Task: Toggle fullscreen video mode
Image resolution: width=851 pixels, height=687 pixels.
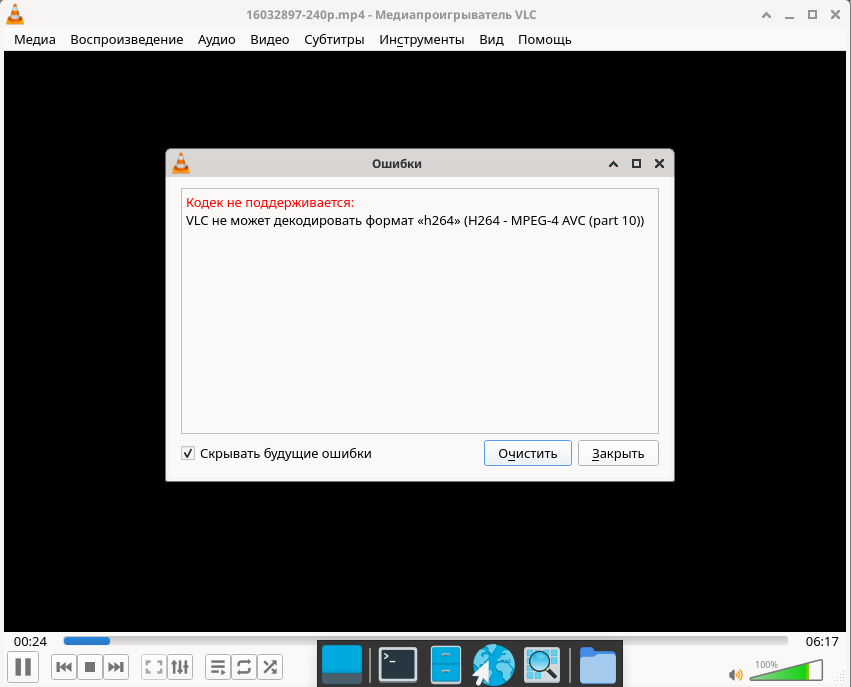Action: [154, 667]
